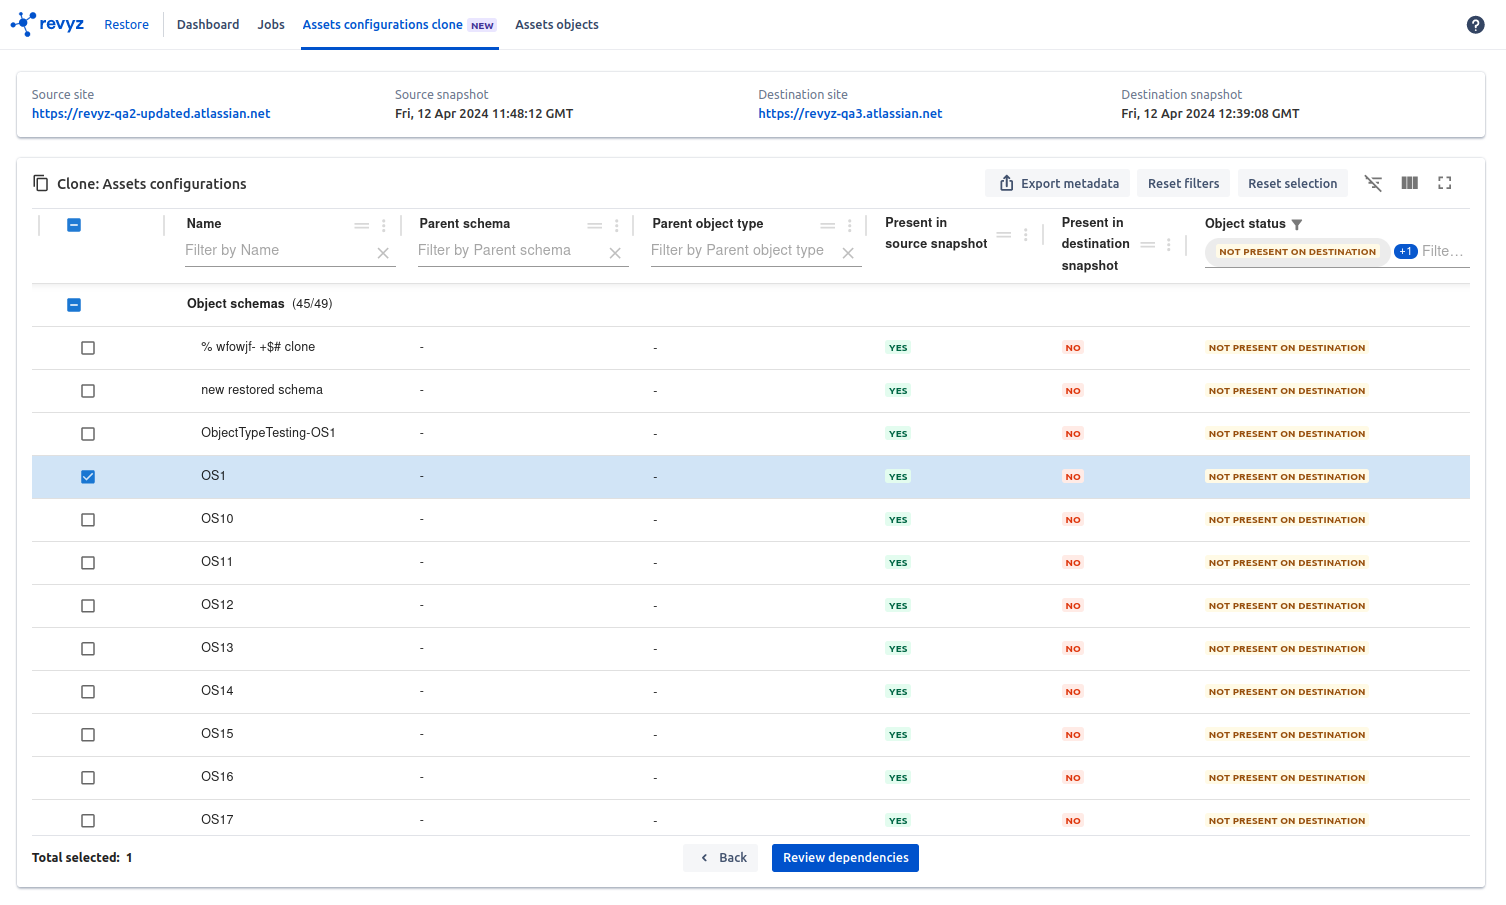The height and width of the screenshot is (905, 1506).
Task: Click the NO badge in OS12 row
Action: coord(1073,606)
